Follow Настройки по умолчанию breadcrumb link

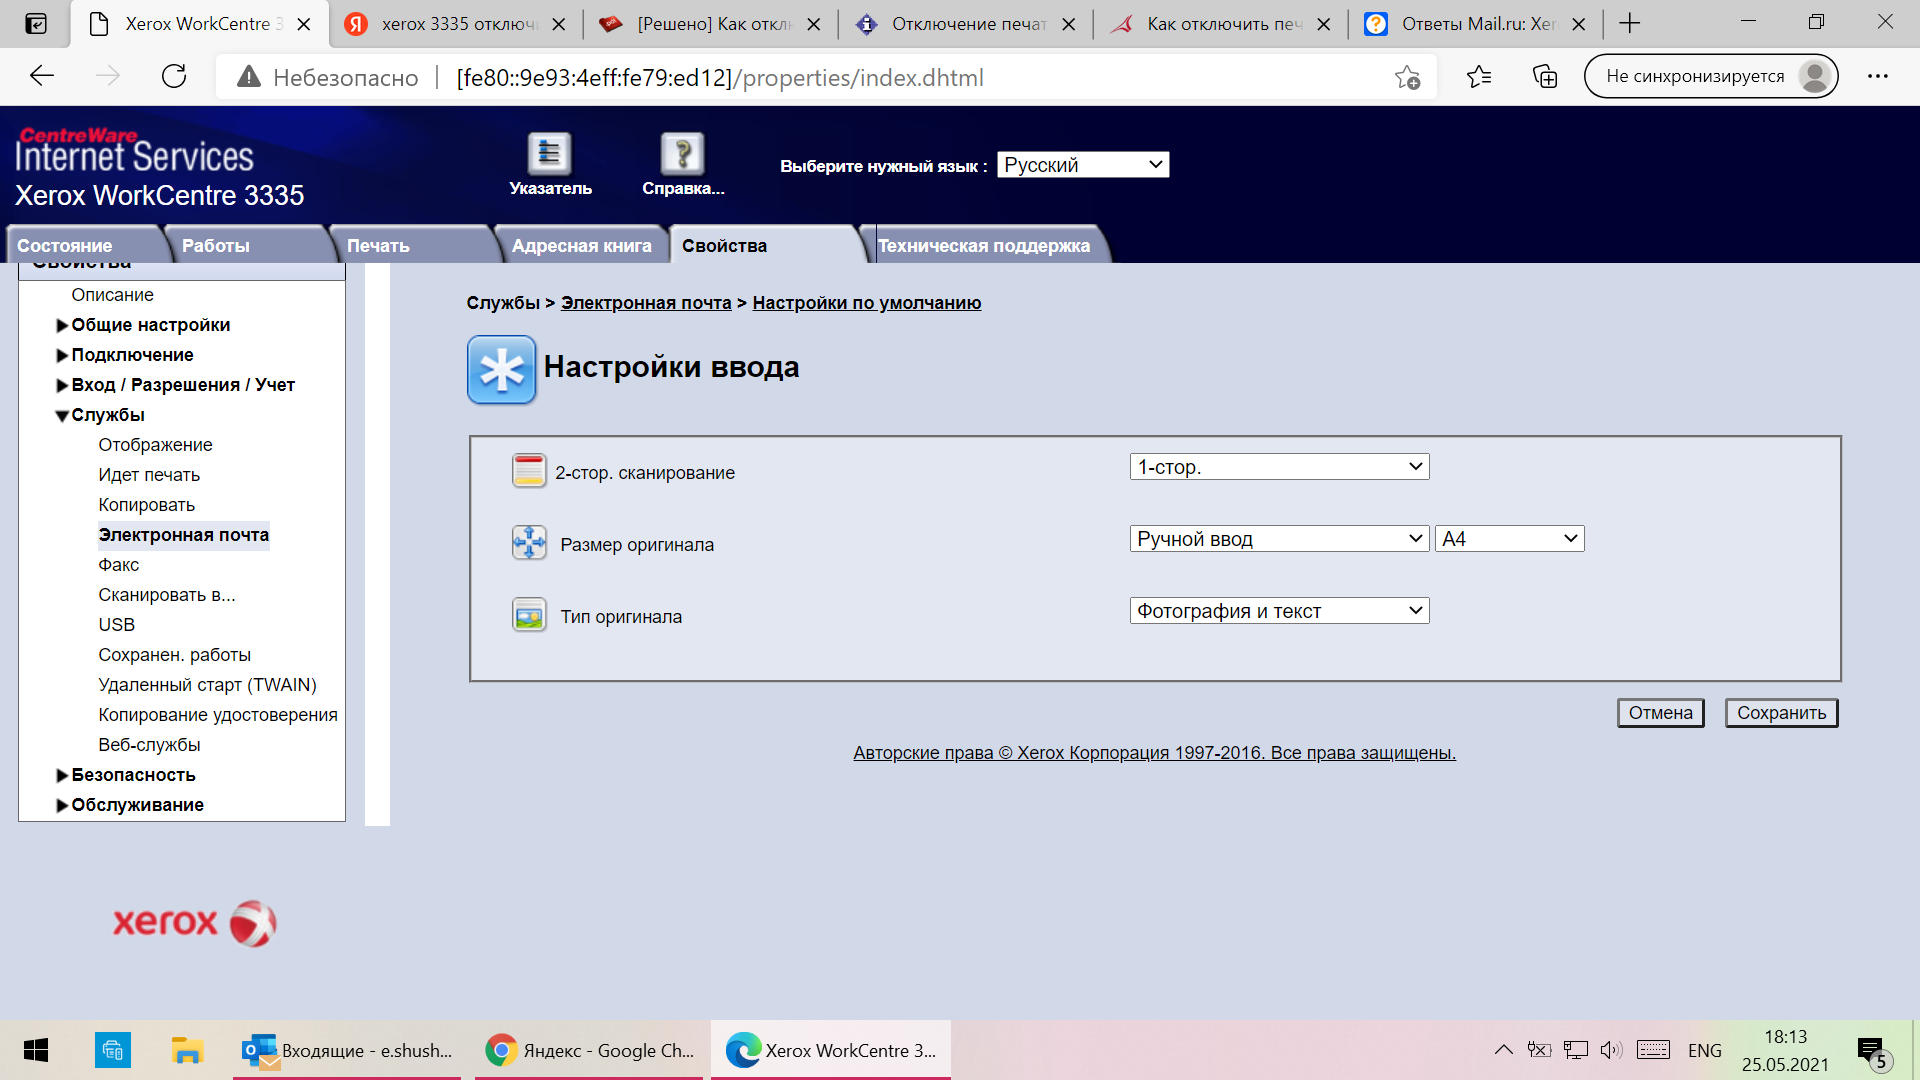click(x=866, y=303)
